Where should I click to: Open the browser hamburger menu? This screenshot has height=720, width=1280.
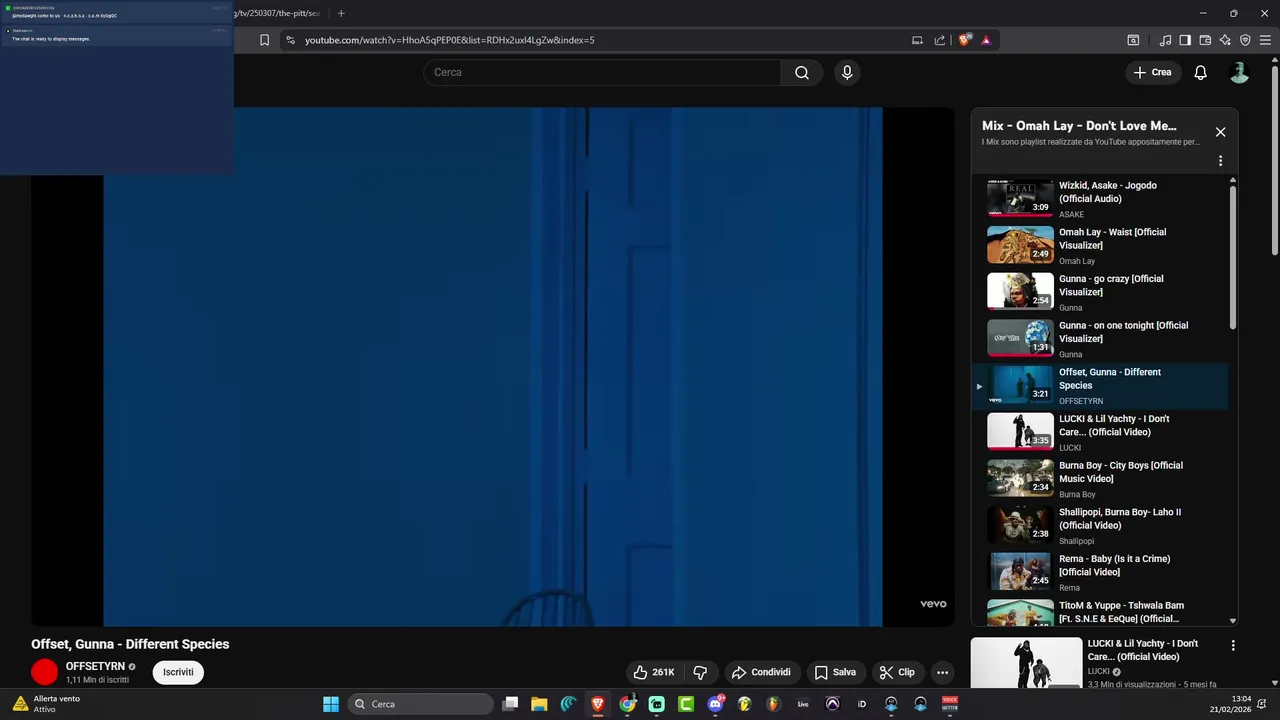[1265, 40]
